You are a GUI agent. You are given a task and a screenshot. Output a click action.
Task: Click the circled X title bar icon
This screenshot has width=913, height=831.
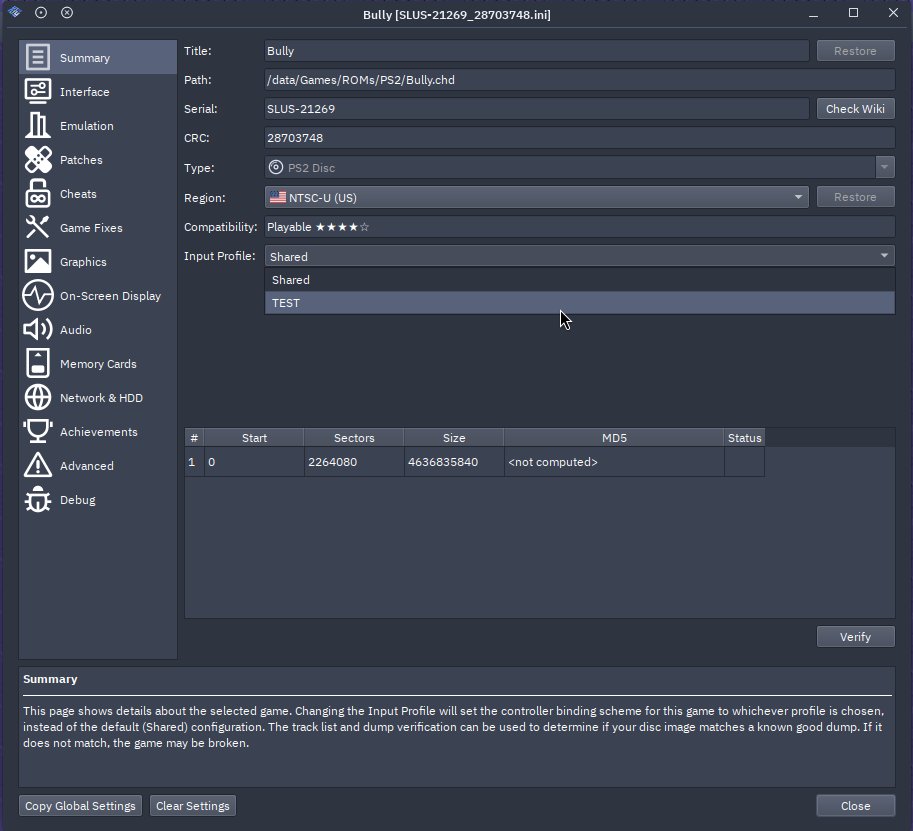click(x=67, y=12)
